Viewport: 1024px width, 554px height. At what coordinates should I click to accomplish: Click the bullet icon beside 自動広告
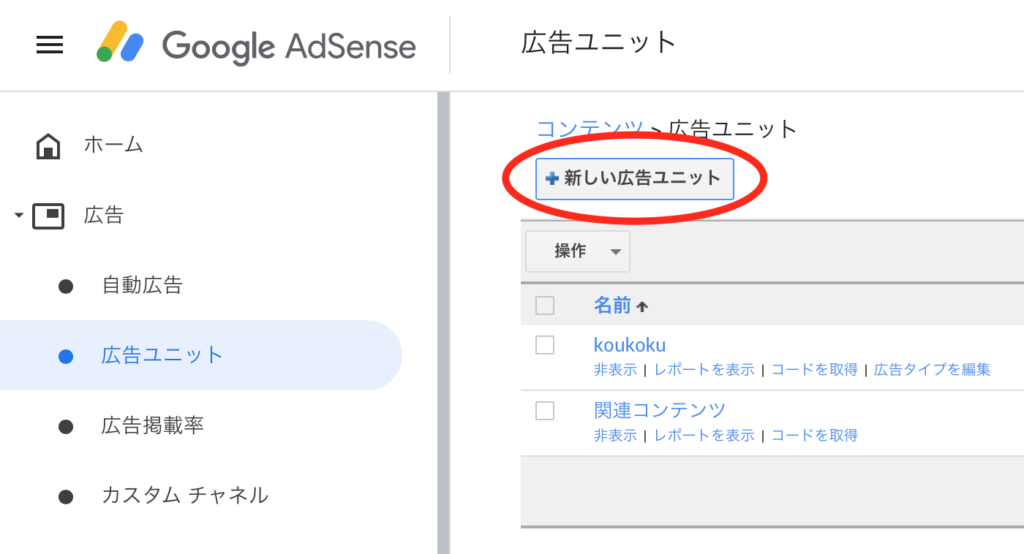pos(65,286)
